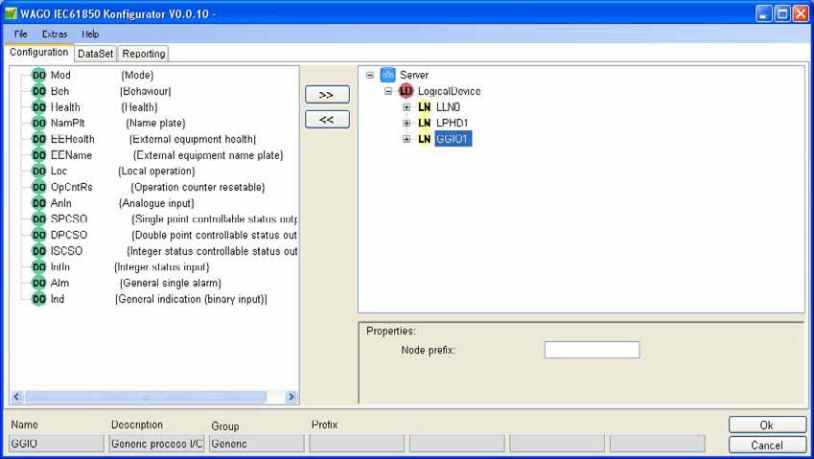Switch to the Reporting tab
814x459 pixels.
tap(144, 53)
